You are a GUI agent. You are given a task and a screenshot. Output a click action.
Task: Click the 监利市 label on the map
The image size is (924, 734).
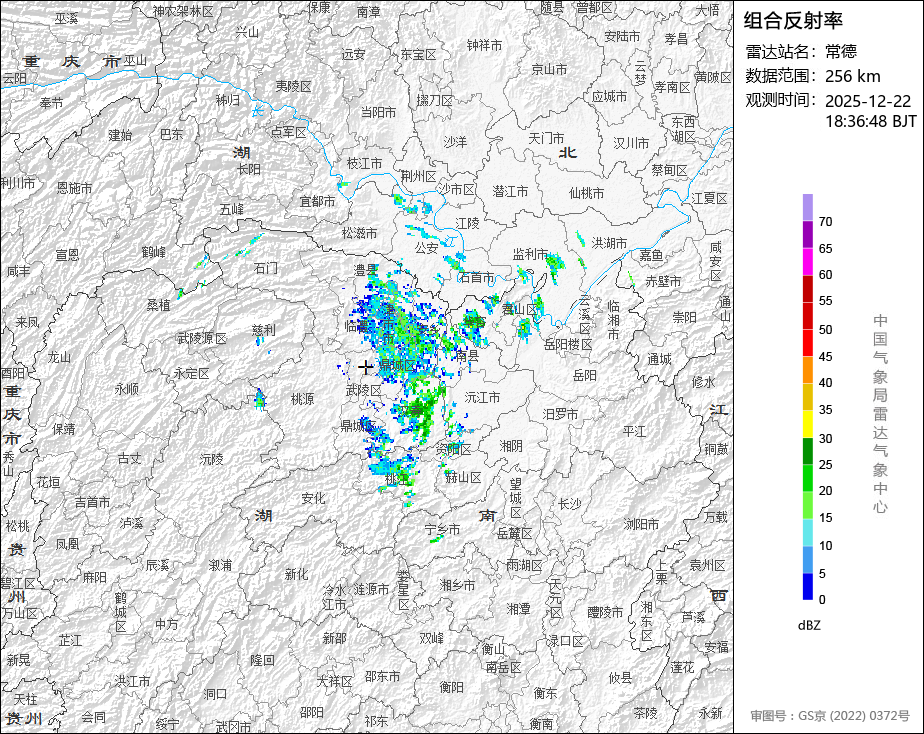point(530,254)
